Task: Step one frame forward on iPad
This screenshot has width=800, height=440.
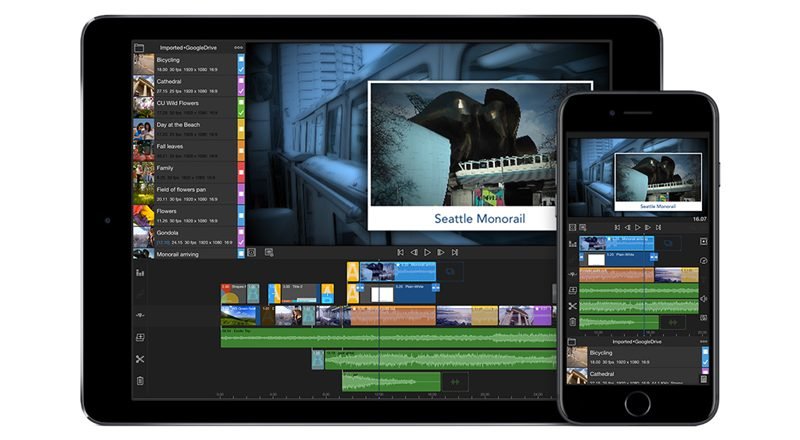Action: [441, 252]
